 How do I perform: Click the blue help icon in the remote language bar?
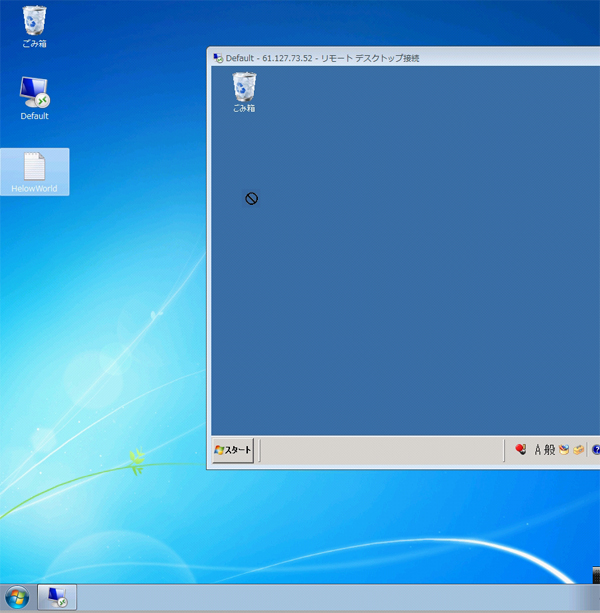[596, 450]
